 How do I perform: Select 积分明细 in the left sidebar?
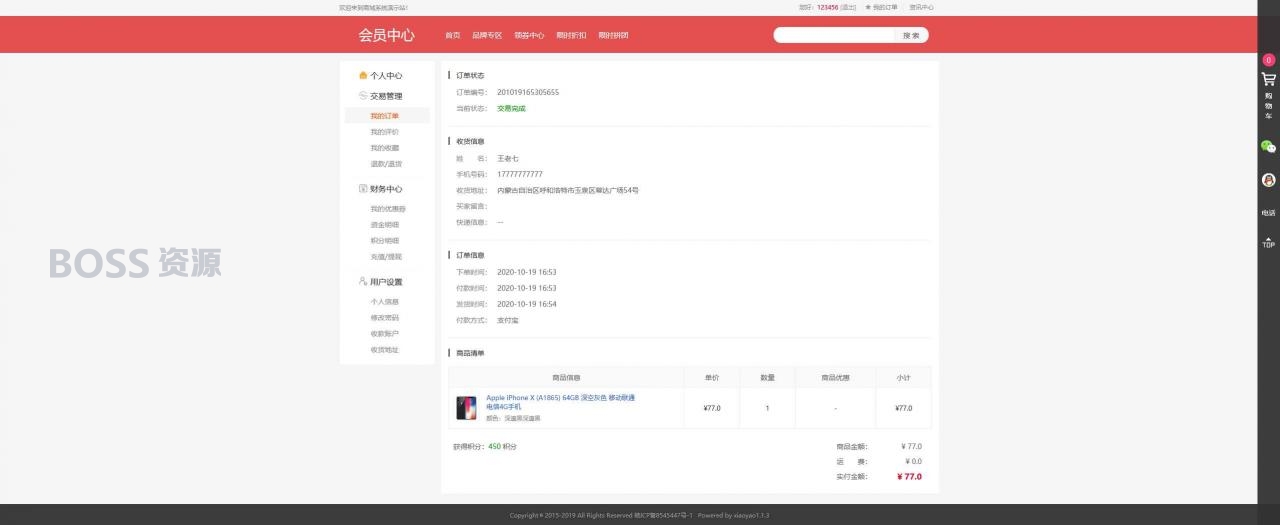click(x=384, y=241)
